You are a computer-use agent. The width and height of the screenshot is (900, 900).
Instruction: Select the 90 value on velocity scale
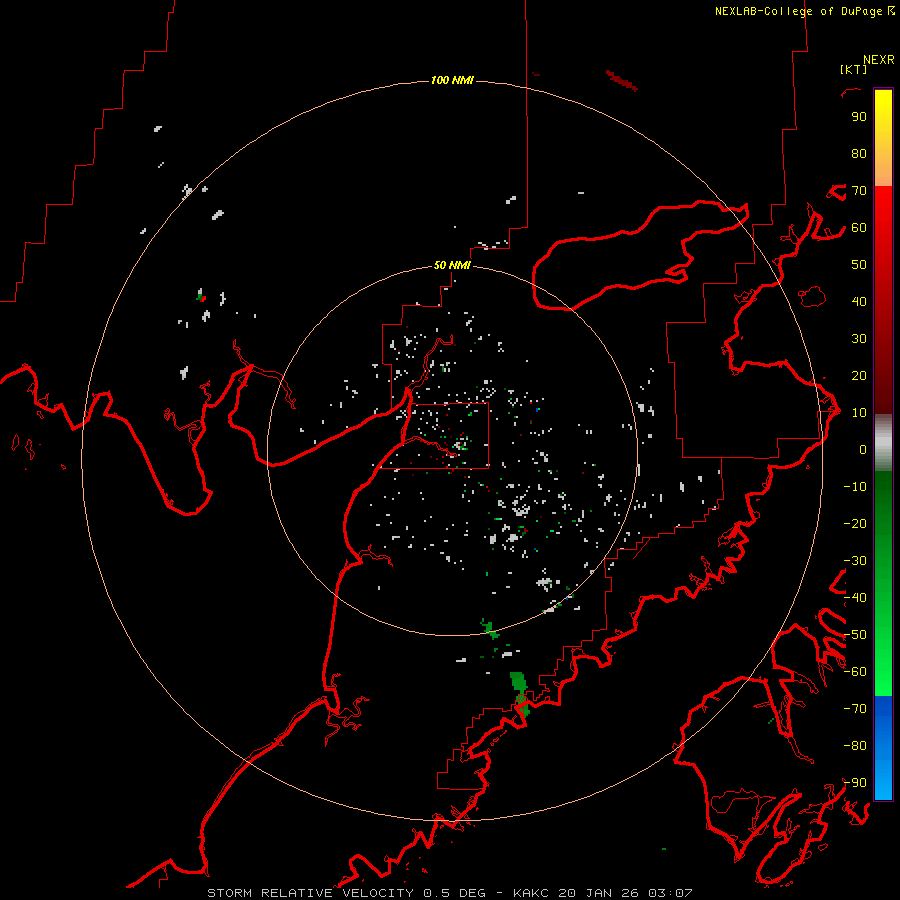point(859,117)
